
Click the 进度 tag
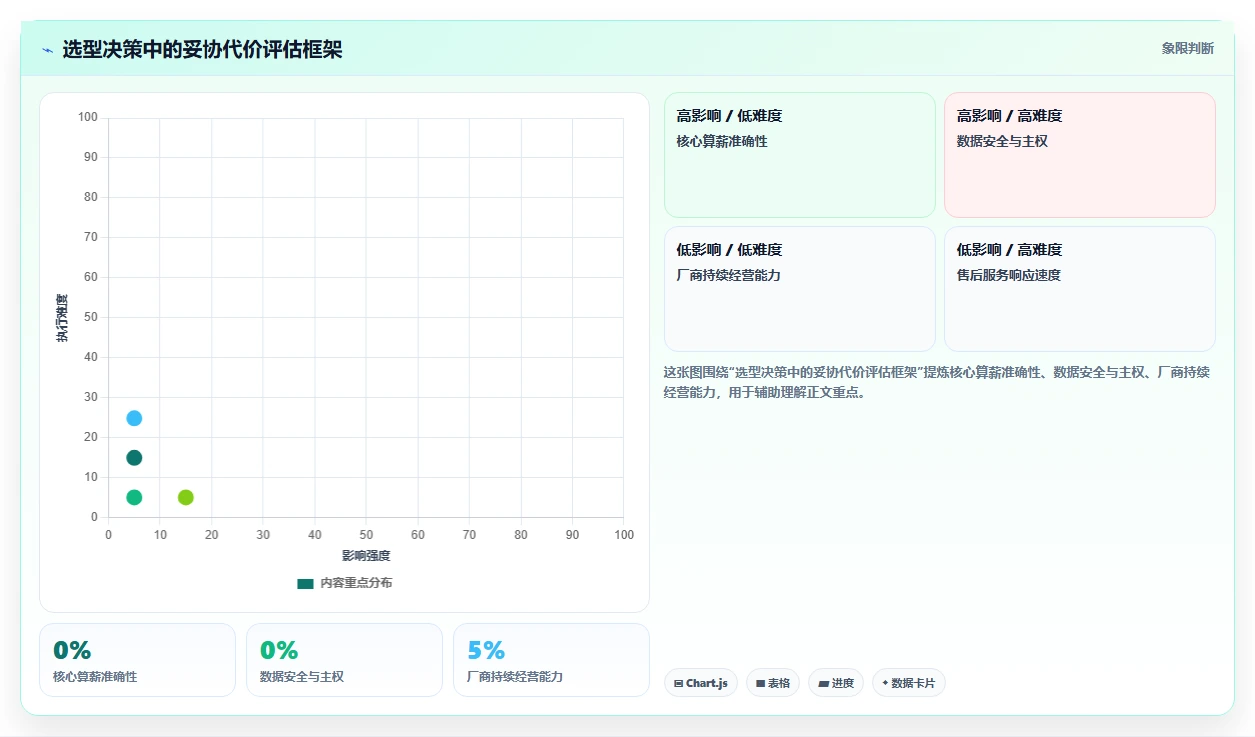point(836,683)
